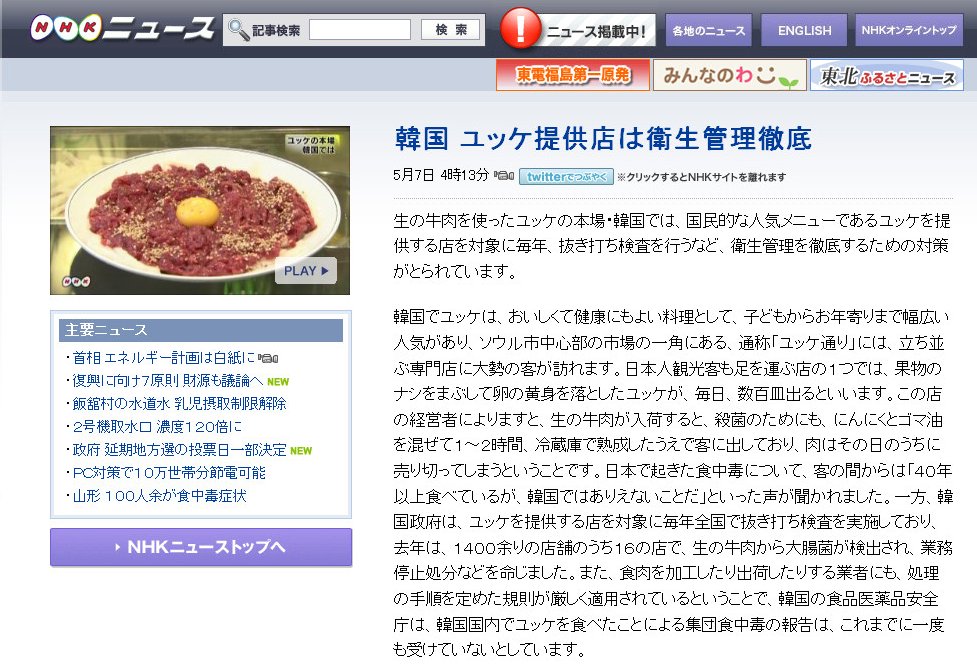The width and height of the screenshot is (977, 670).
Task: Click the NHK News logo
Action: (x=122, y=28)
